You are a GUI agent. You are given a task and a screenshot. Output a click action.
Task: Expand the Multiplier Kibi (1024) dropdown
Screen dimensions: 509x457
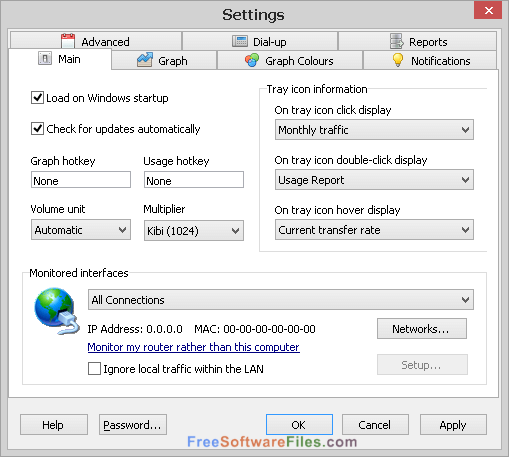point(194,230)
